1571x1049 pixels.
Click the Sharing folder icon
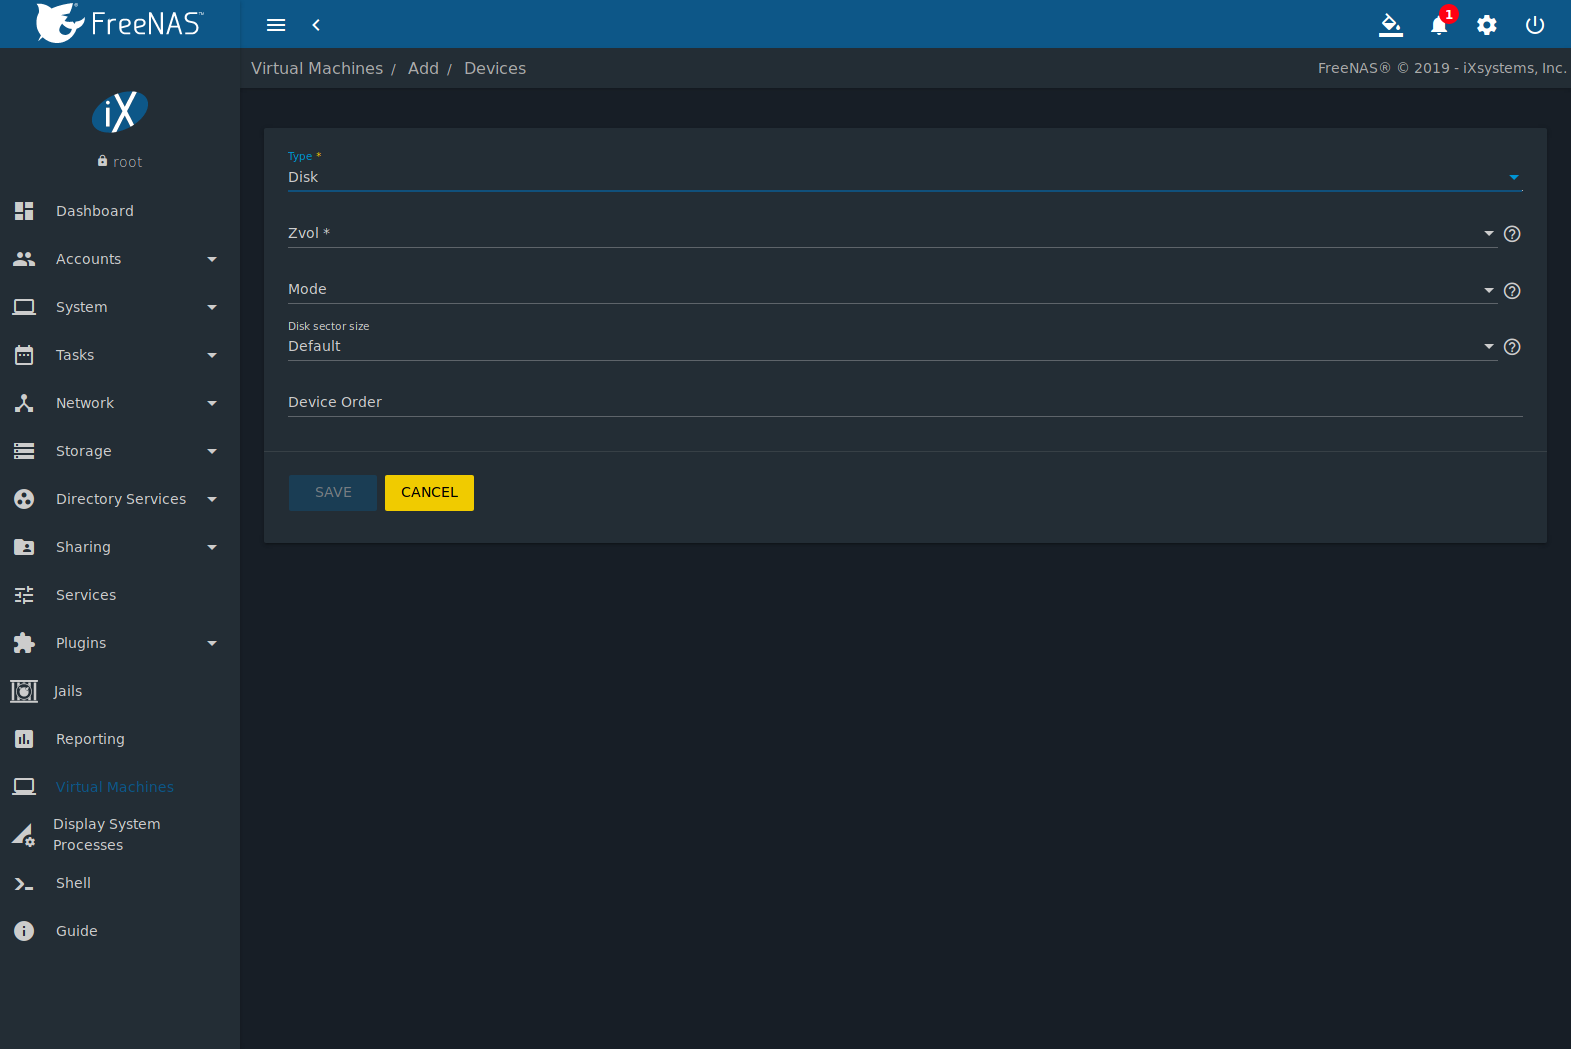[24, 547]
